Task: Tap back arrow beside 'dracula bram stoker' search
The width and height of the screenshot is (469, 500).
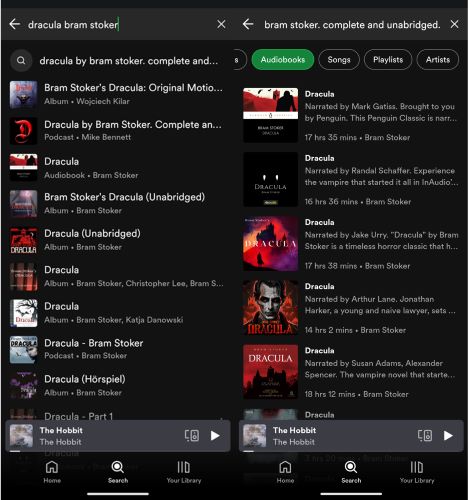Action: point(15,24)
